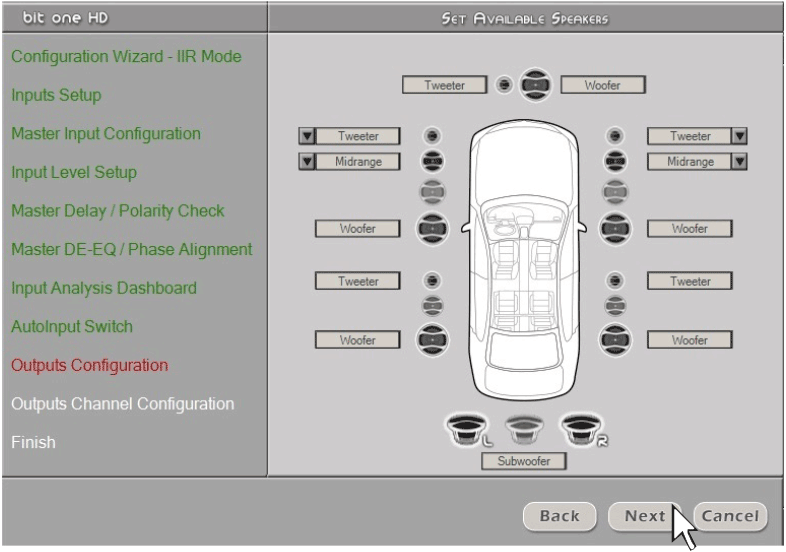Screen dimensions: 786x552
Task: Open the front right Midrange dropdown arrow
Action: pos(739,161)
